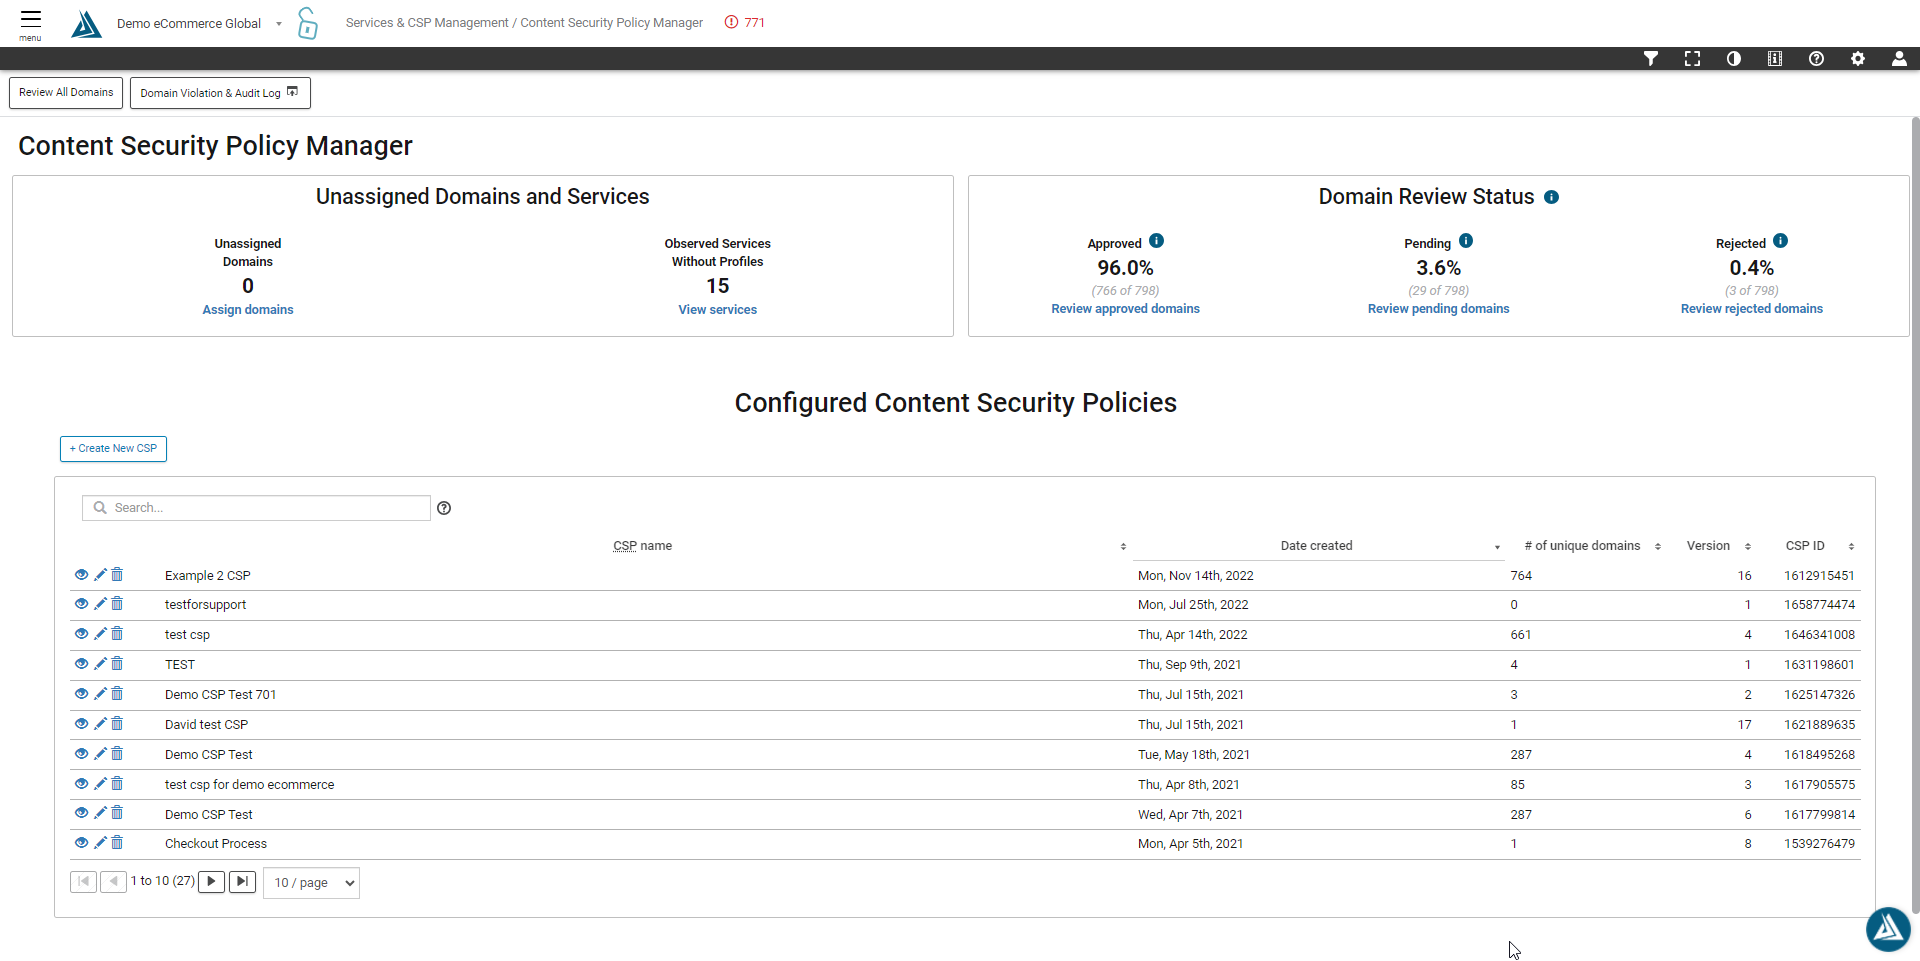Show info tooltip for Approved
Viewport: 1920px width, 961px height.
coord(1156,241)
